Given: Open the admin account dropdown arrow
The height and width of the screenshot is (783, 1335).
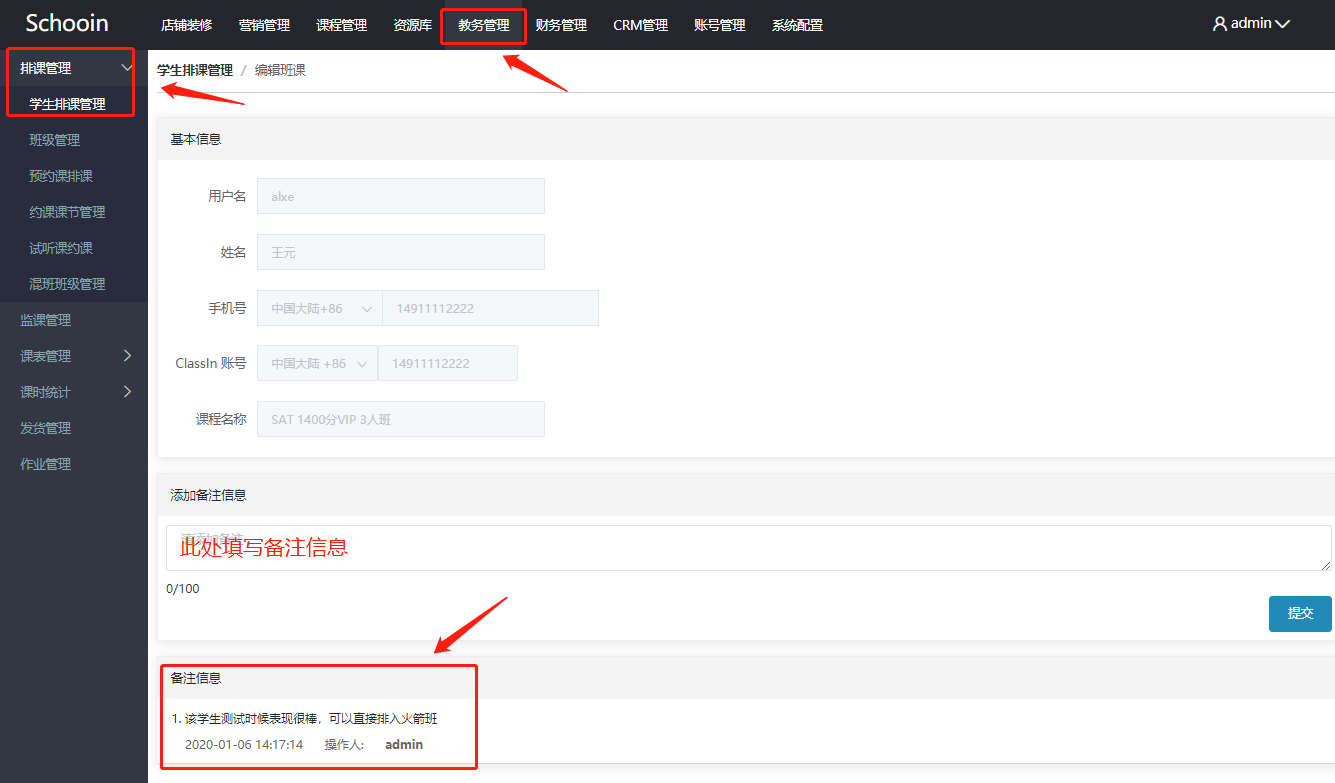Looking at the screenshot, I should [1283, 24].
